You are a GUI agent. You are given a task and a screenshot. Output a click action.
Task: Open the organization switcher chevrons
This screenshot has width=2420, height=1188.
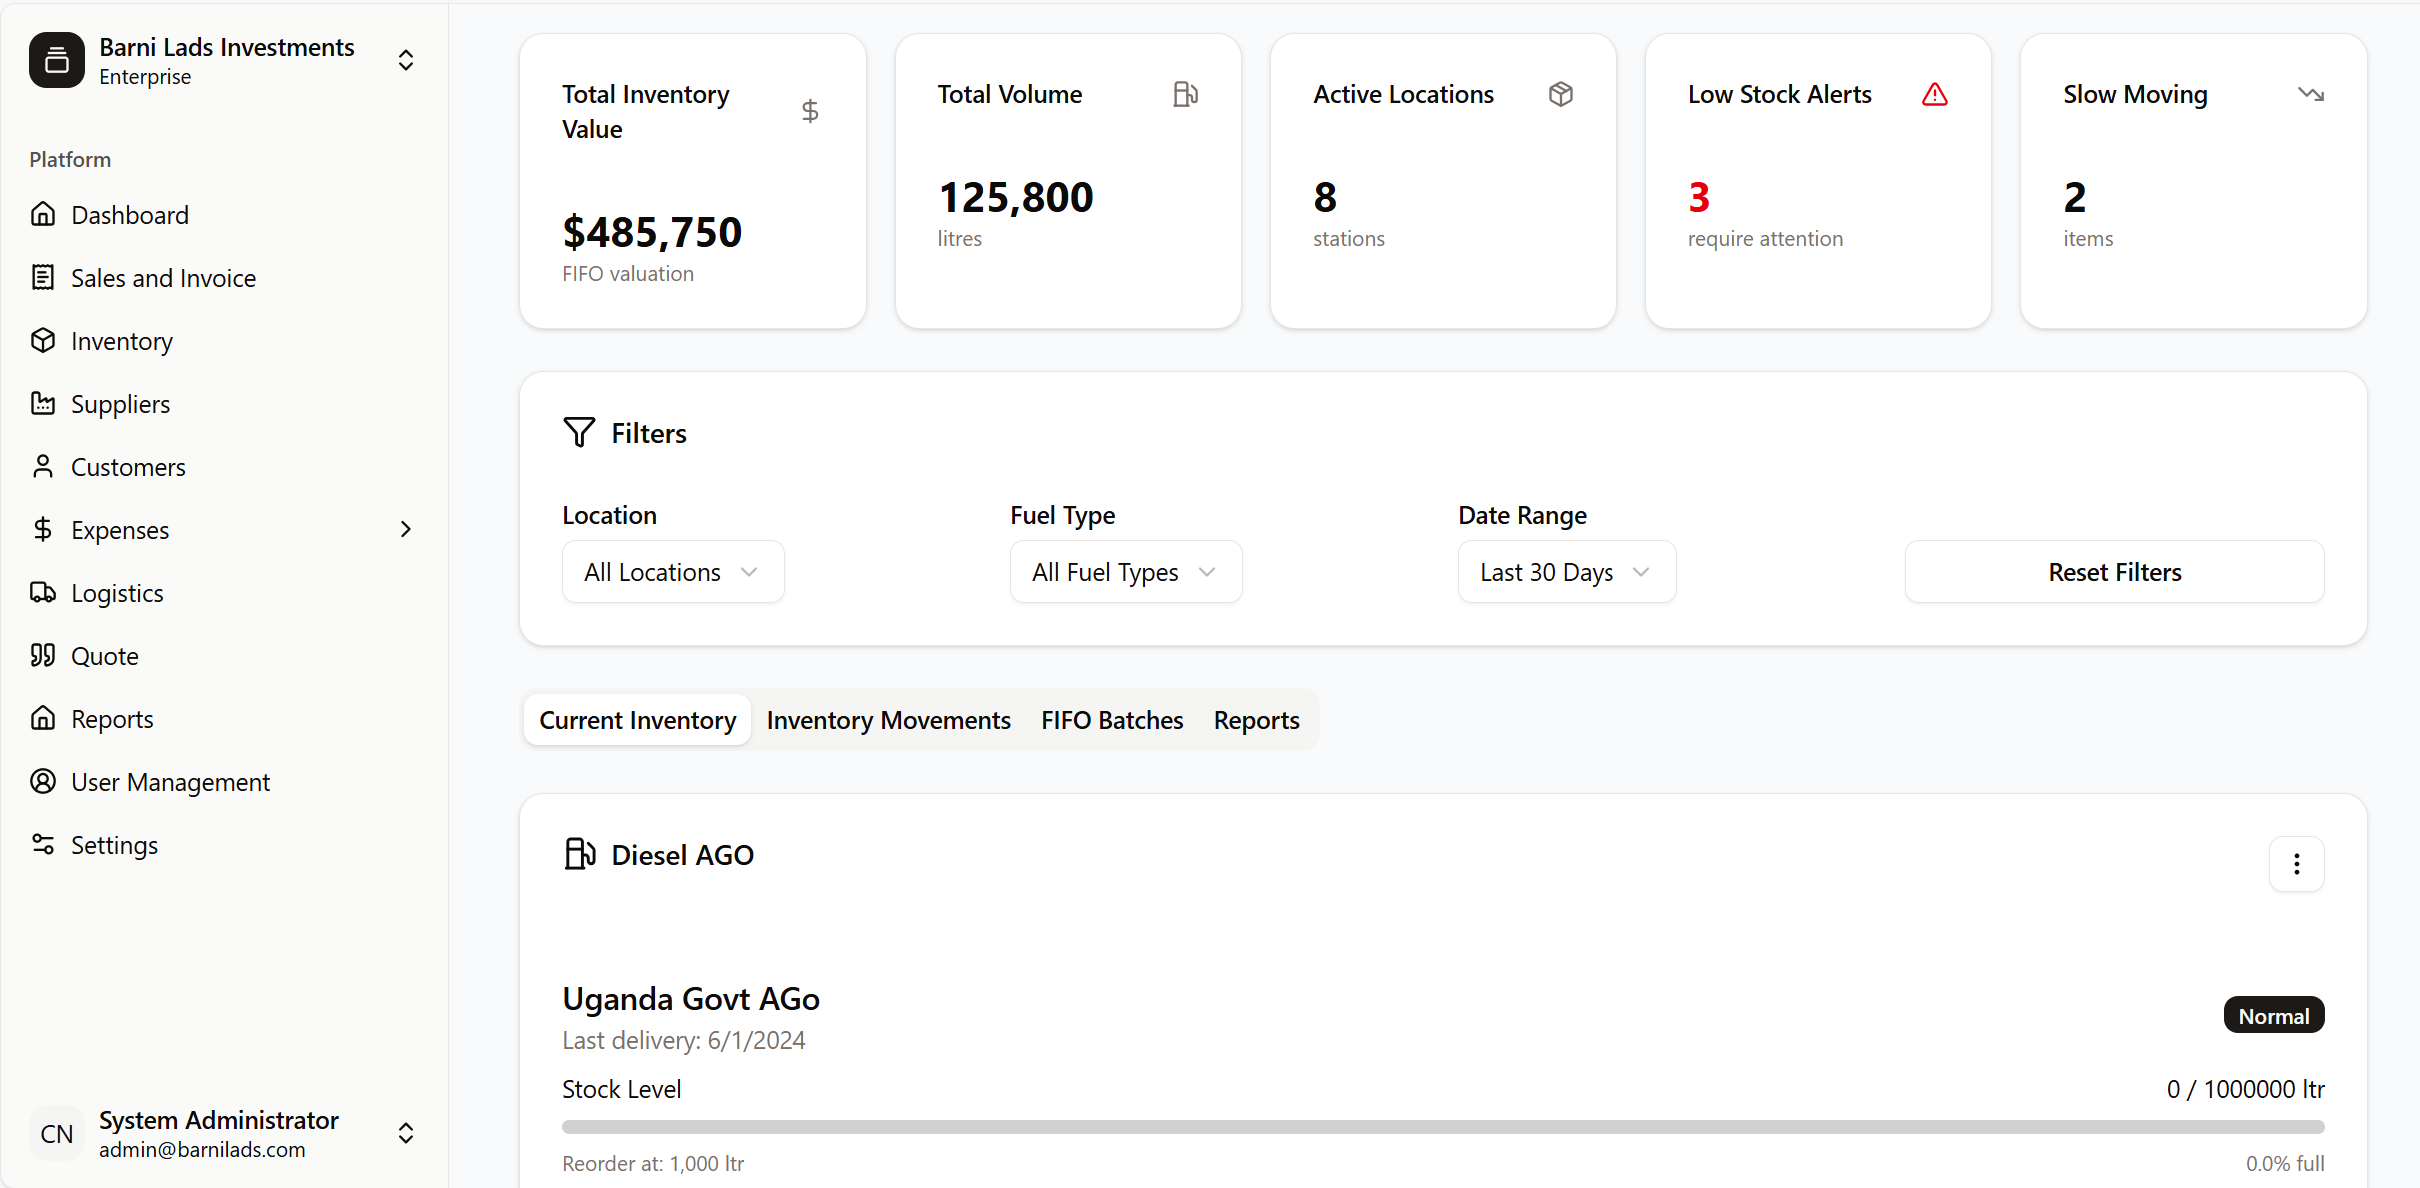(406, 60)
